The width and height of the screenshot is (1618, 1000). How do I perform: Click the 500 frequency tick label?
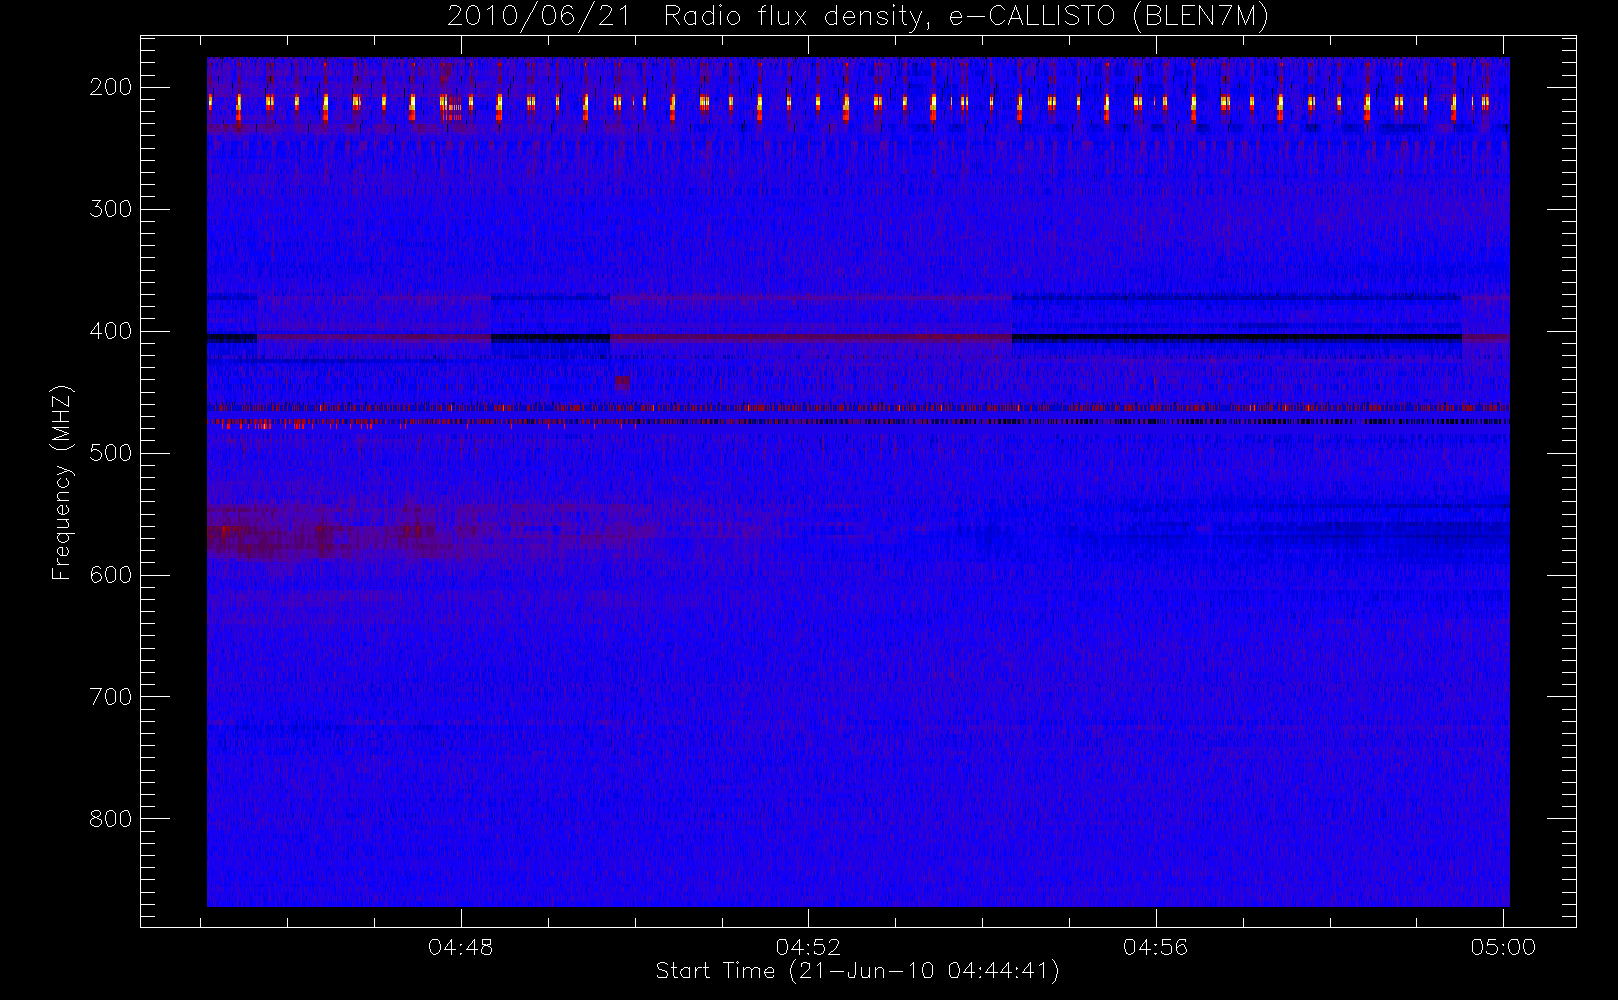pyautogui.click(x=111, y=453)
